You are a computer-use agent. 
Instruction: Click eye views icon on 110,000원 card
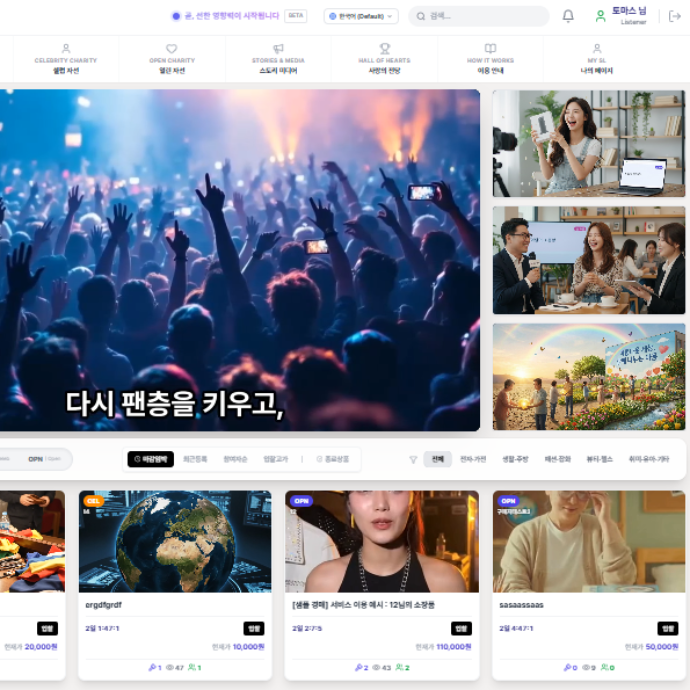(x=376, y=668)
